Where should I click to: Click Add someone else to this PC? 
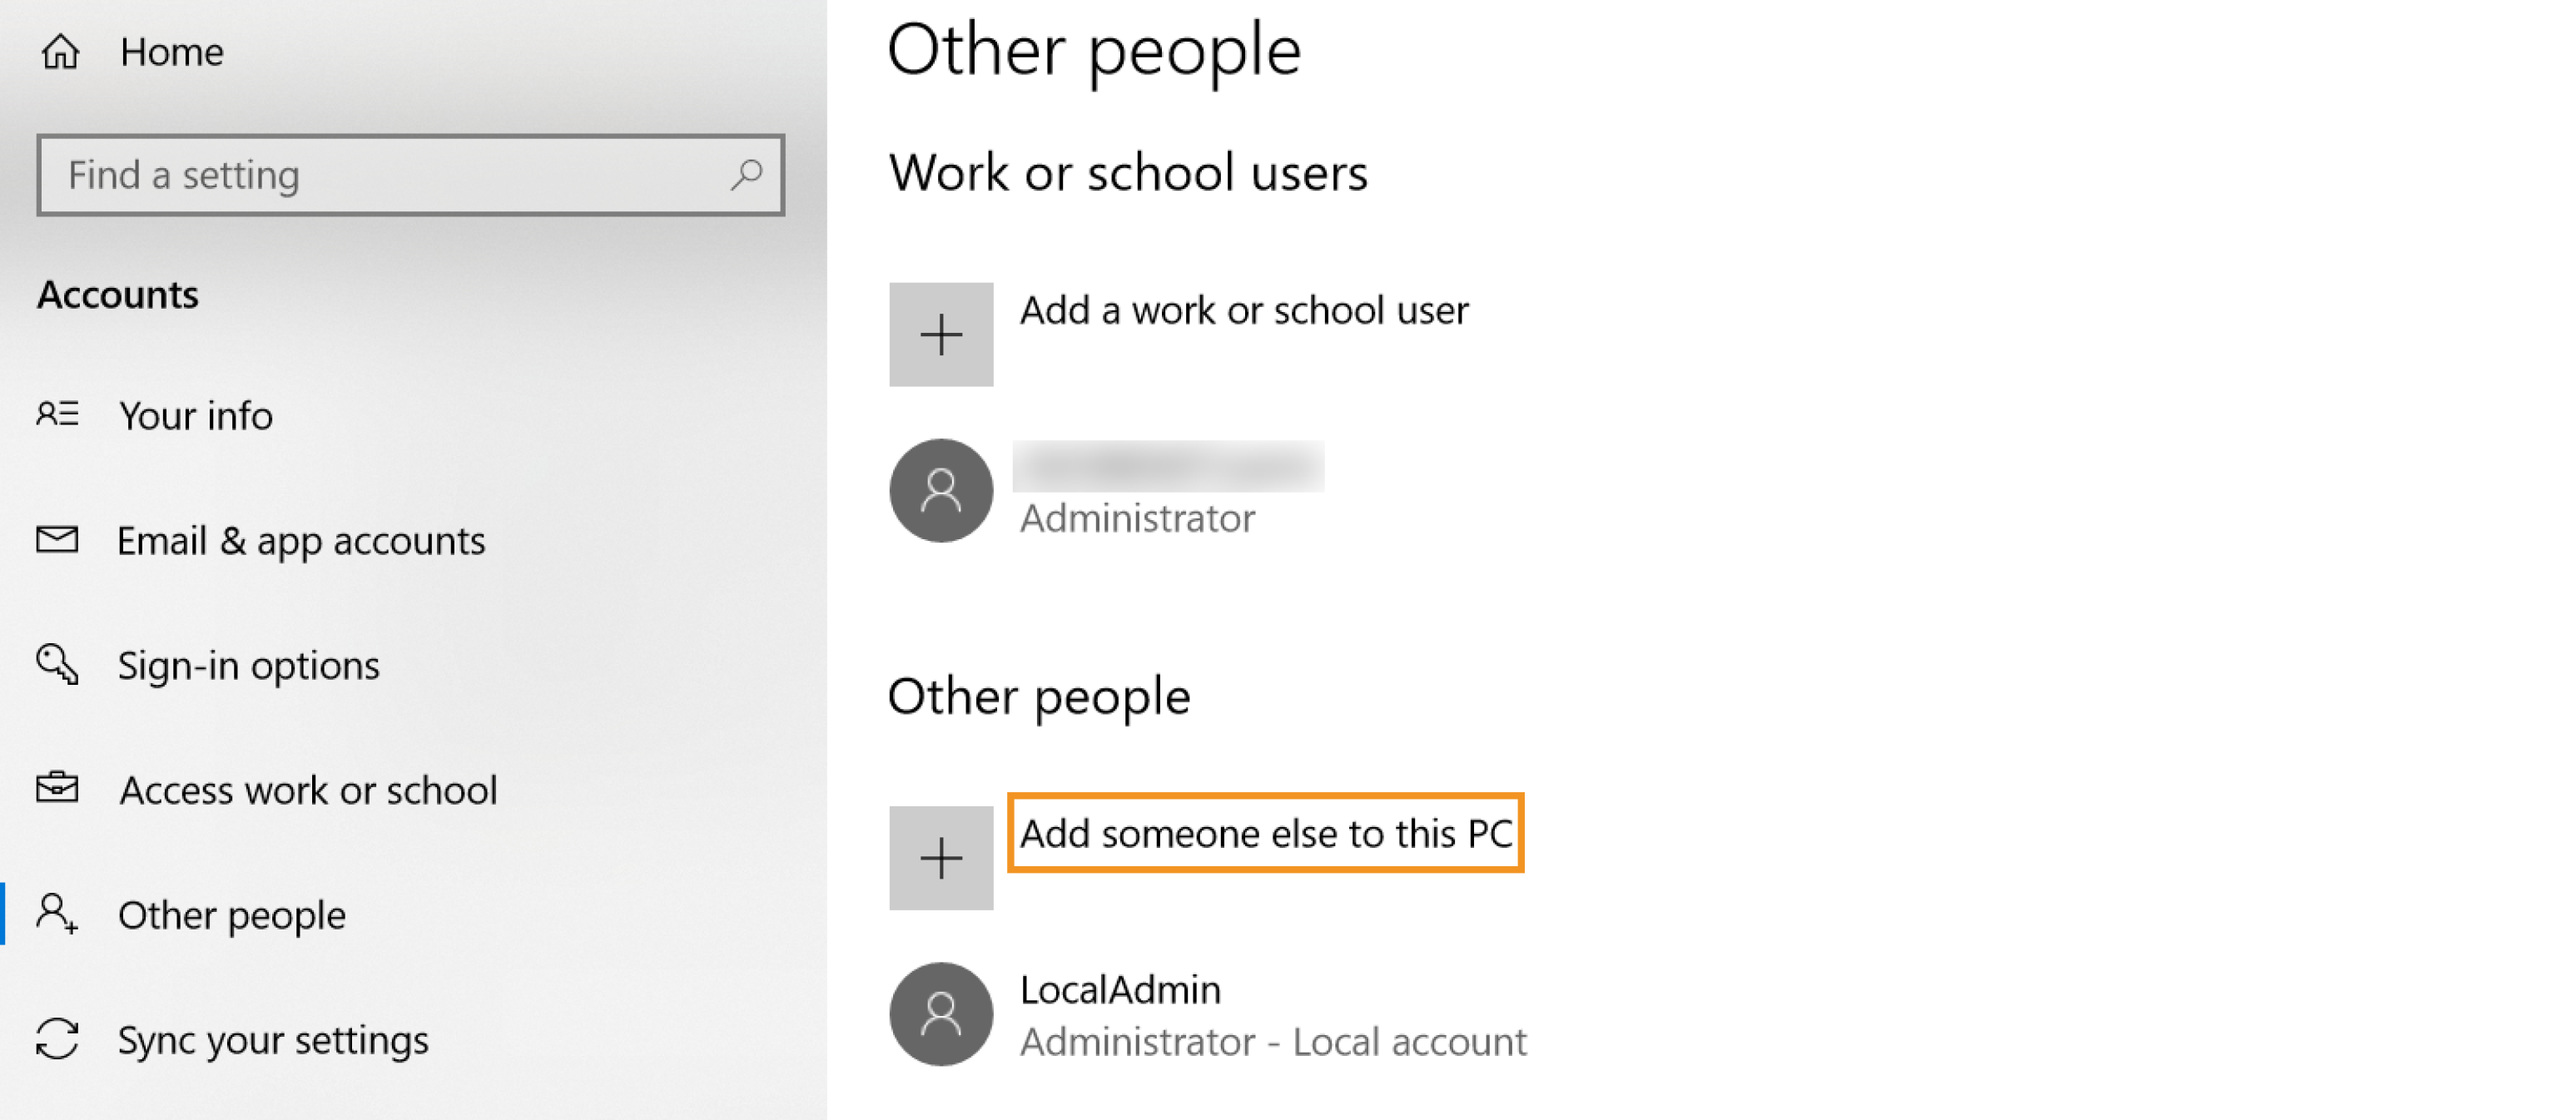tap(1265, 833)
